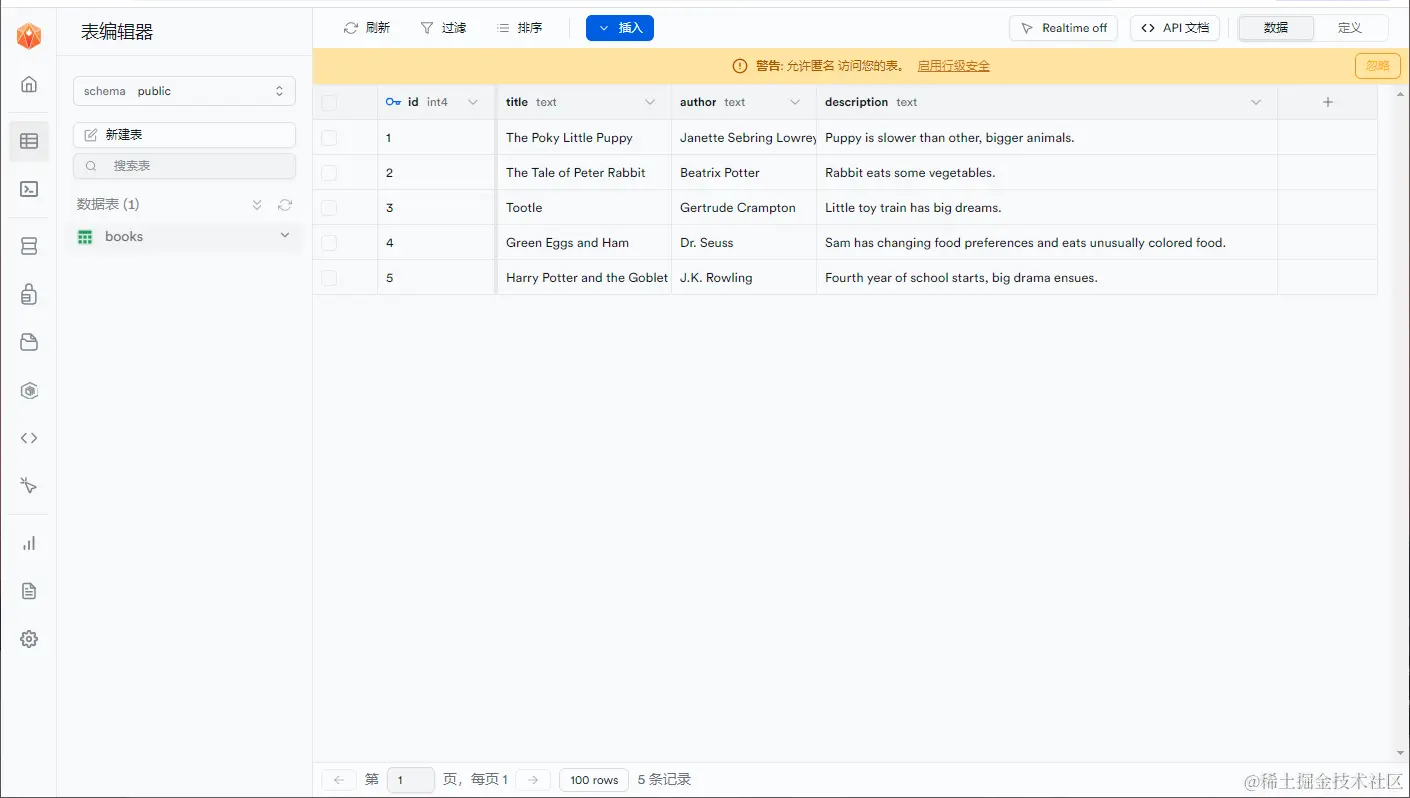
Task: Click cell The Poky Little Puppy
Action: (x=584, y=138)
